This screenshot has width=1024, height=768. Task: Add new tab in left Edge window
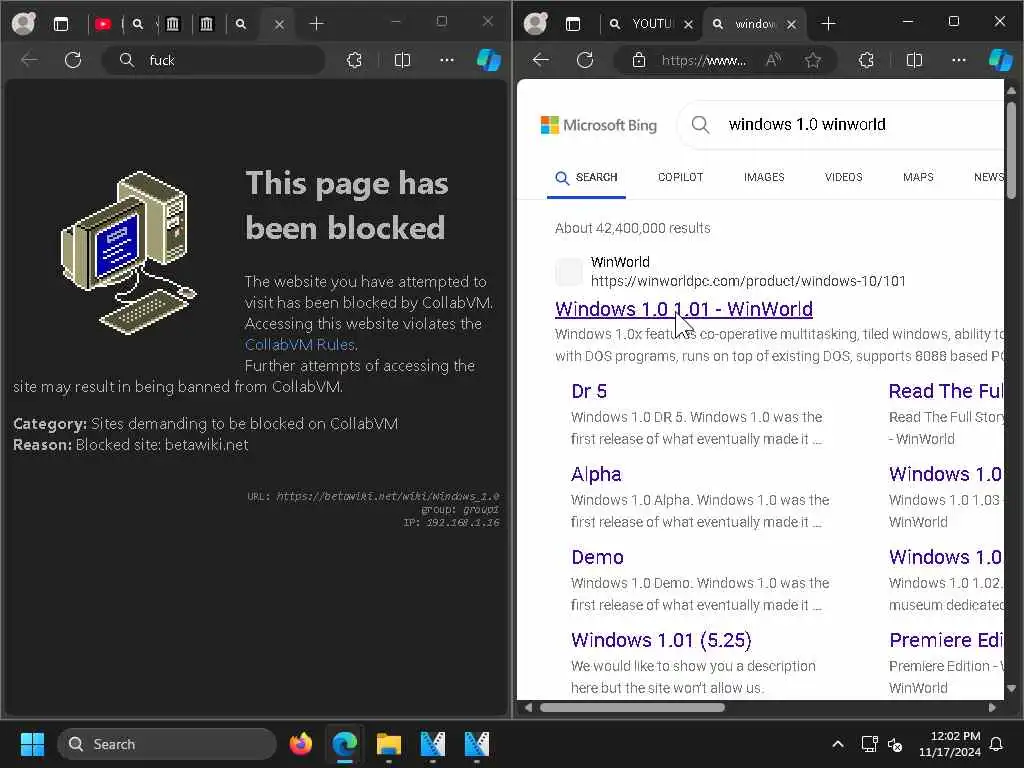(316, 24)
